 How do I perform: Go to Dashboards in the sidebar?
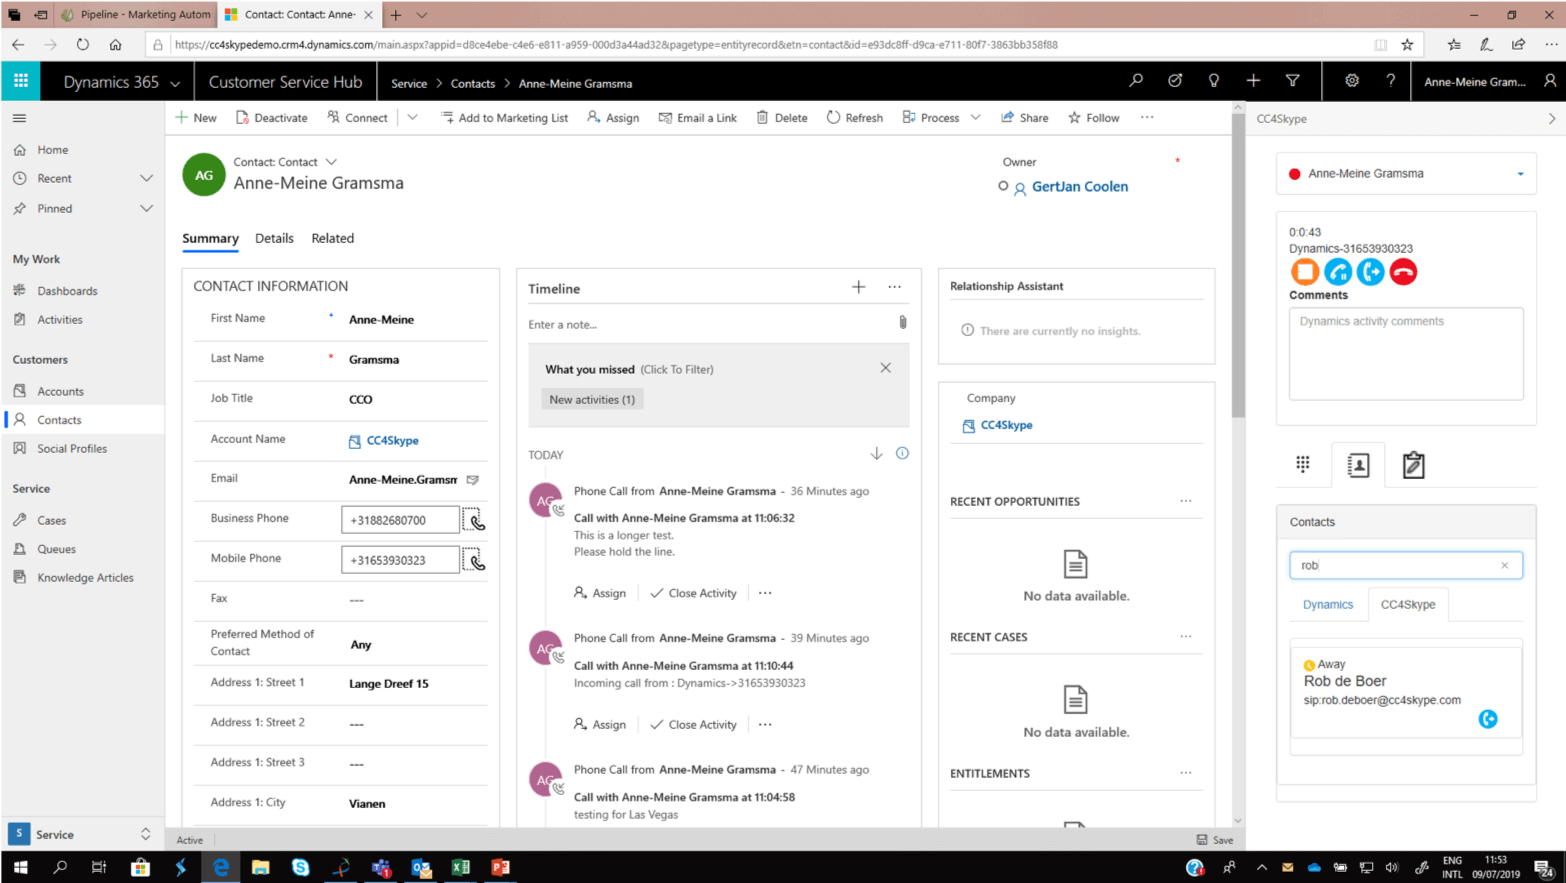tap(67, 291)
